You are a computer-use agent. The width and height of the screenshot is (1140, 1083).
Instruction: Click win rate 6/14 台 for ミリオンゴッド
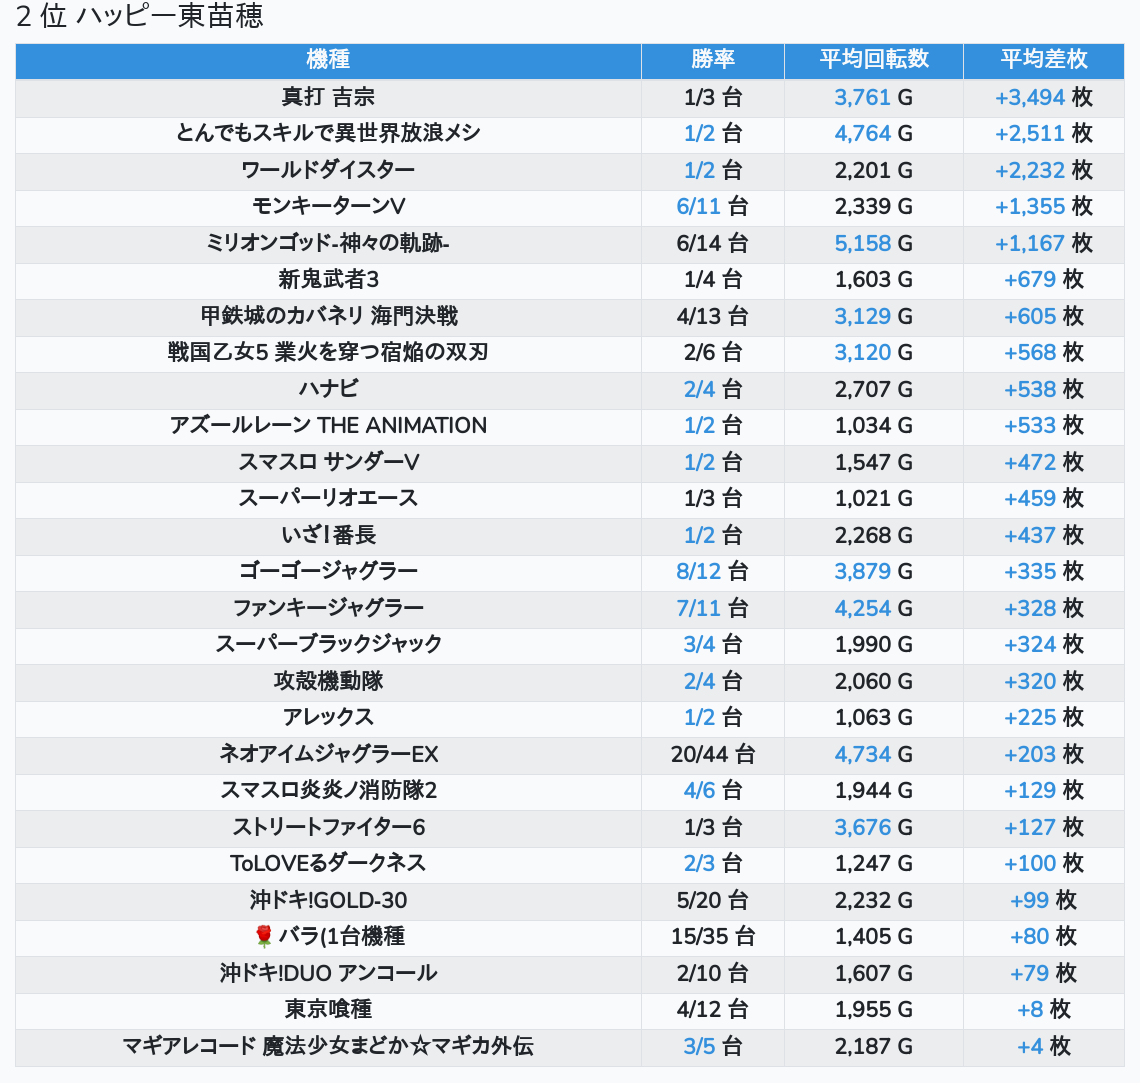(712, 243)
